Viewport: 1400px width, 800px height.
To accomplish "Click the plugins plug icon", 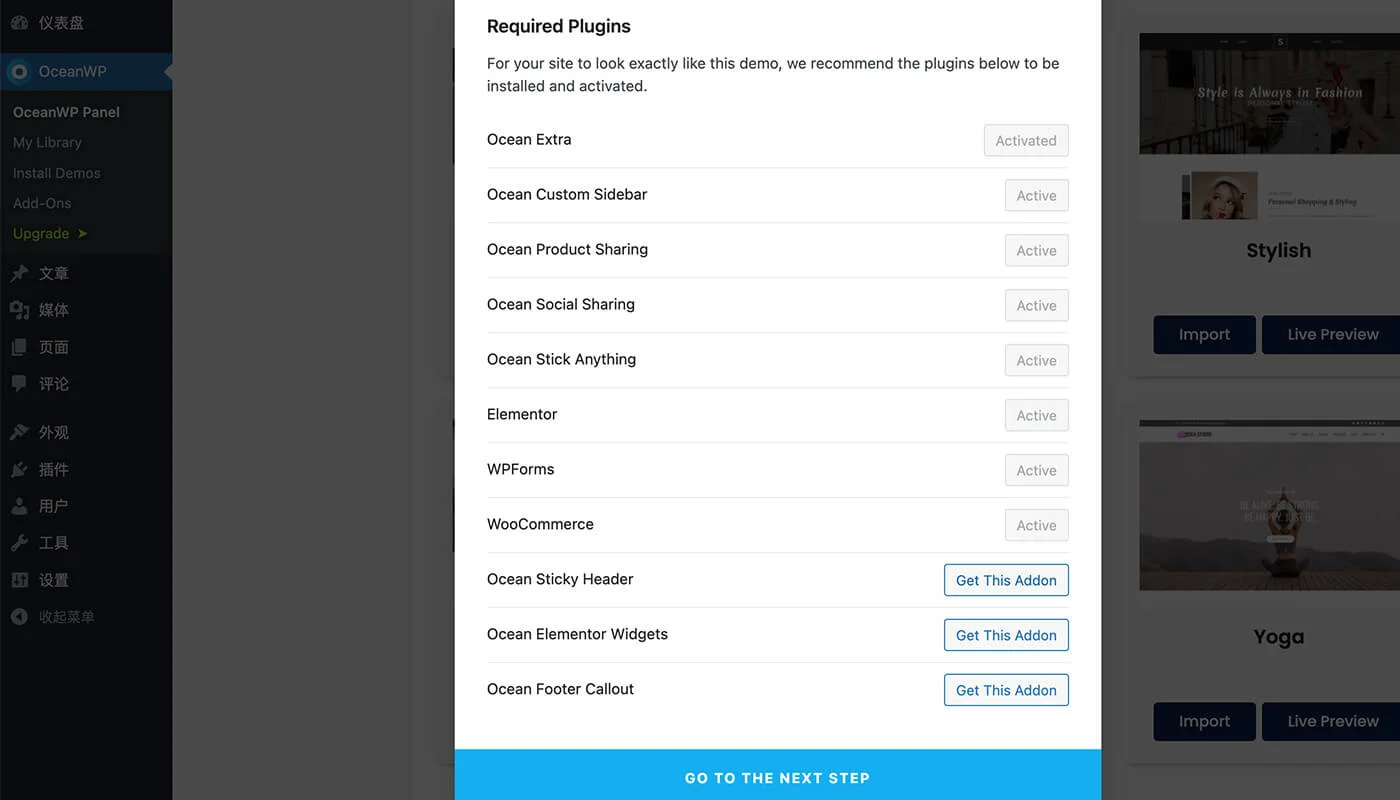I will 19,469.
